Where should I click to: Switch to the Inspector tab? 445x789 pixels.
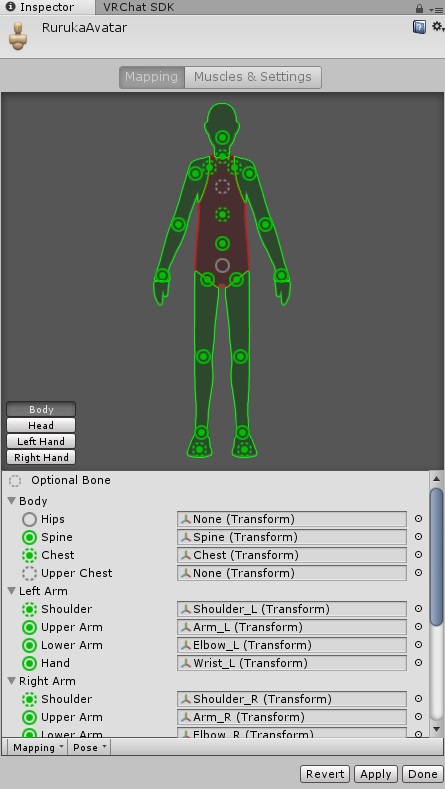coord(47,8)
